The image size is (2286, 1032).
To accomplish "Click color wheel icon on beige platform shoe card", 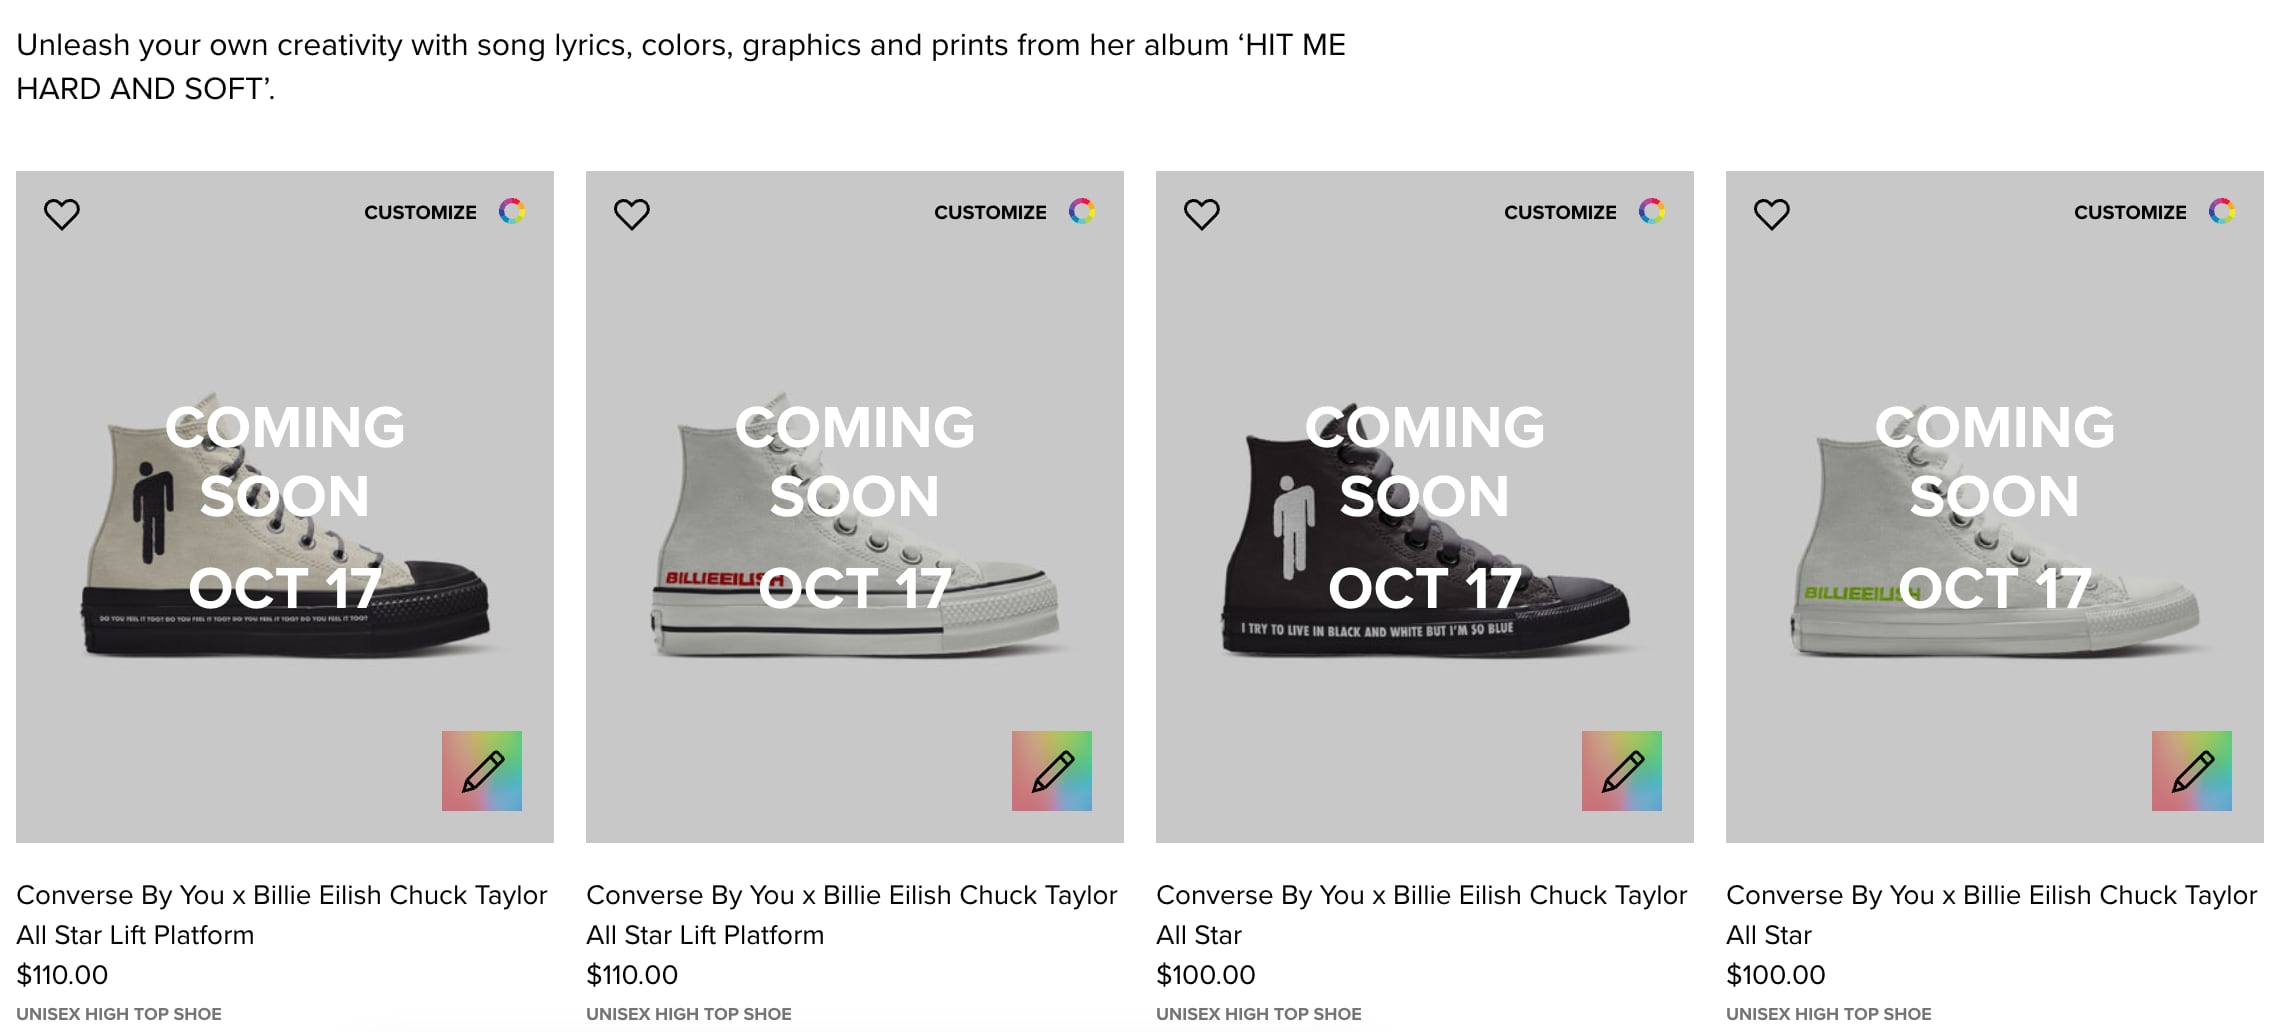I will [x=512, y=211].
